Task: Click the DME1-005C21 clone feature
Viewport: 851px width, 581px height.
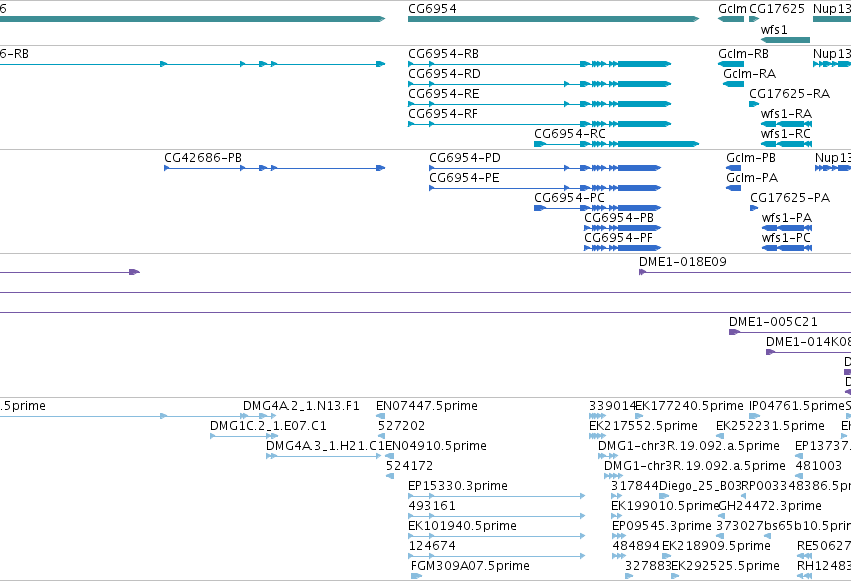Action: (790, 332)
